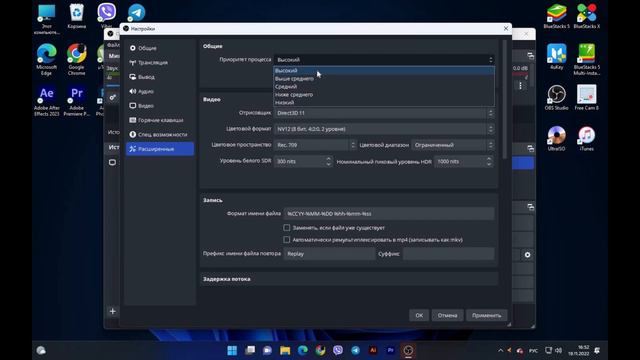The width and height of the screenshot is (640, 360).
Task: Choose Низкий process priority
Action: (x=384, y=102)
